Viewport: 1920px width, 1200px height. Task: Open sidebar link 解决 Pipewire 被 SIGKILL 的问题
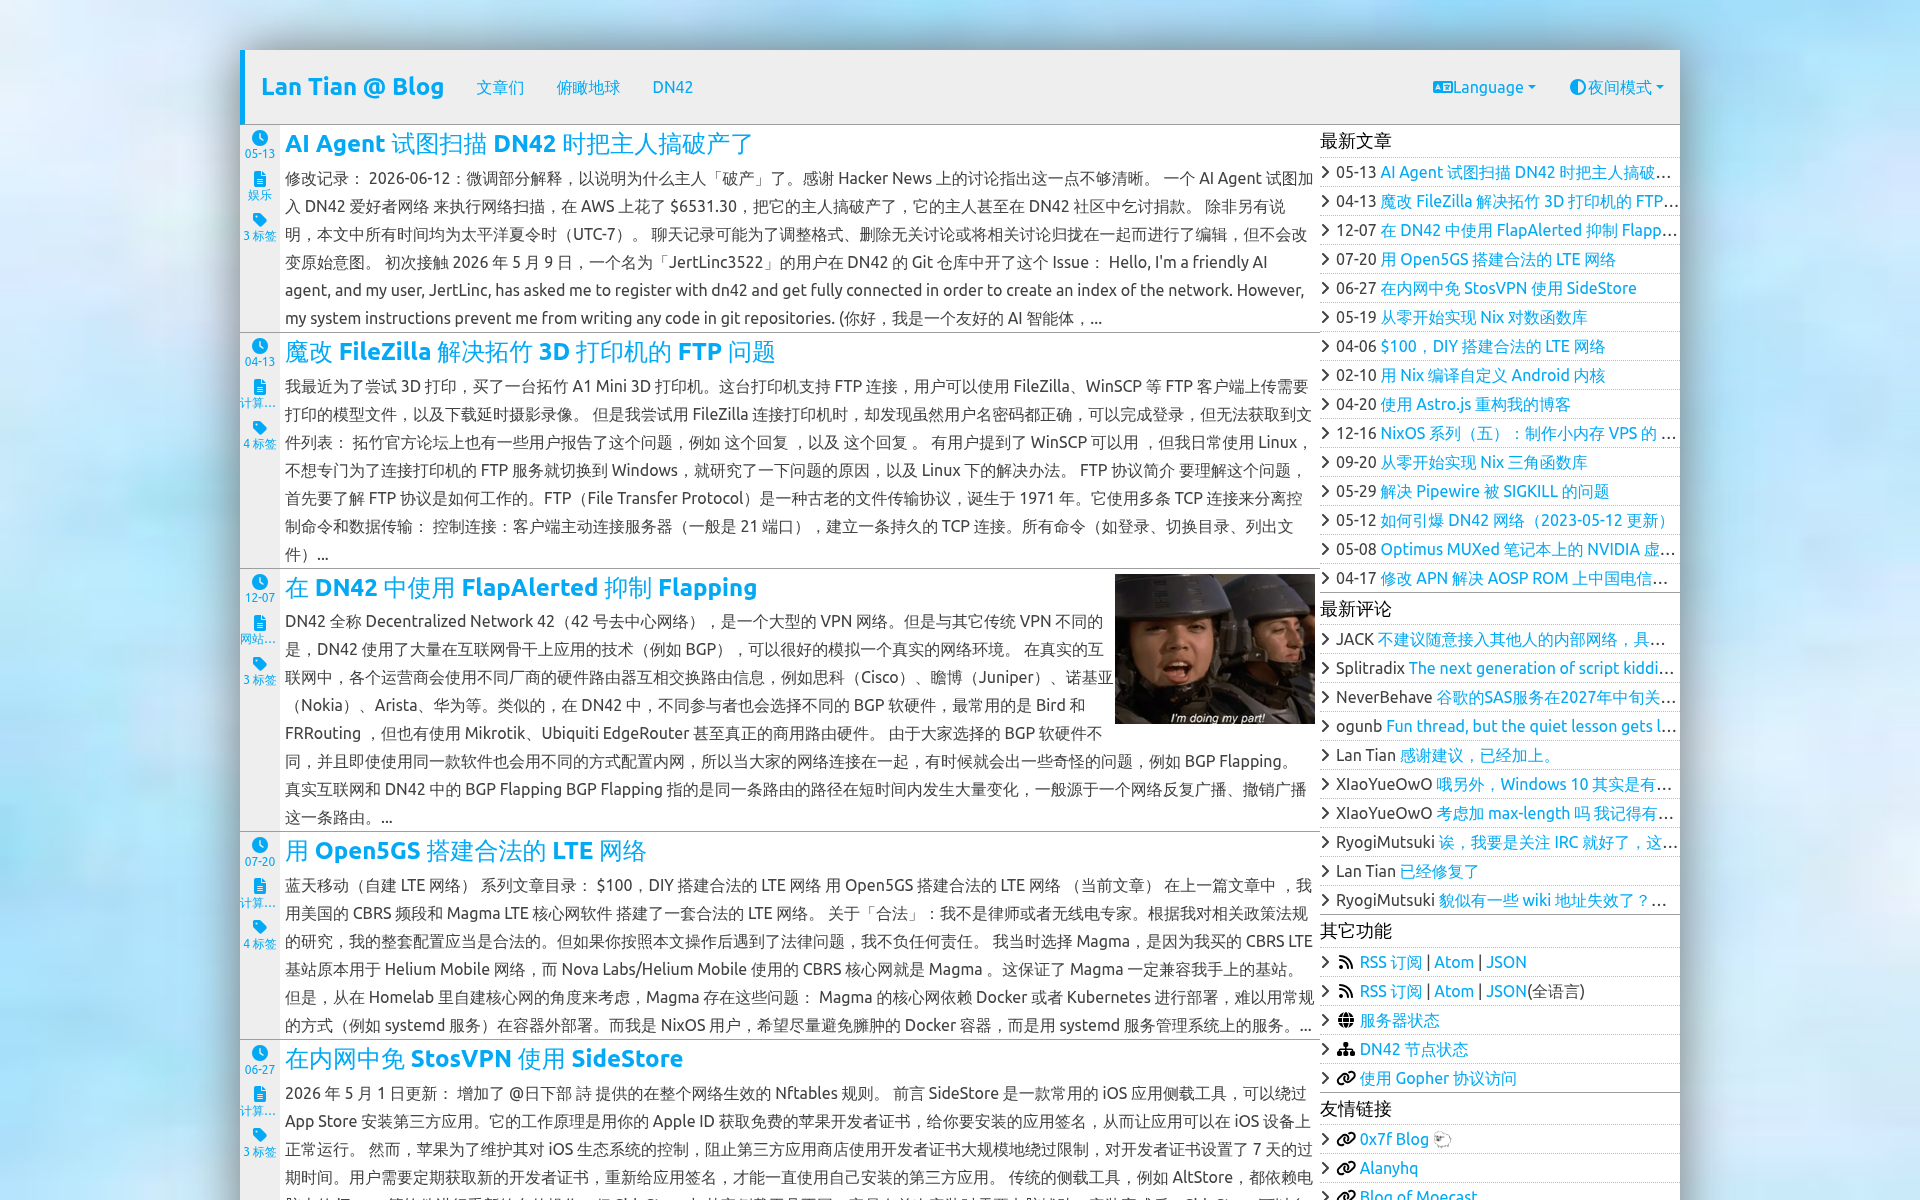pos(1494,491)
